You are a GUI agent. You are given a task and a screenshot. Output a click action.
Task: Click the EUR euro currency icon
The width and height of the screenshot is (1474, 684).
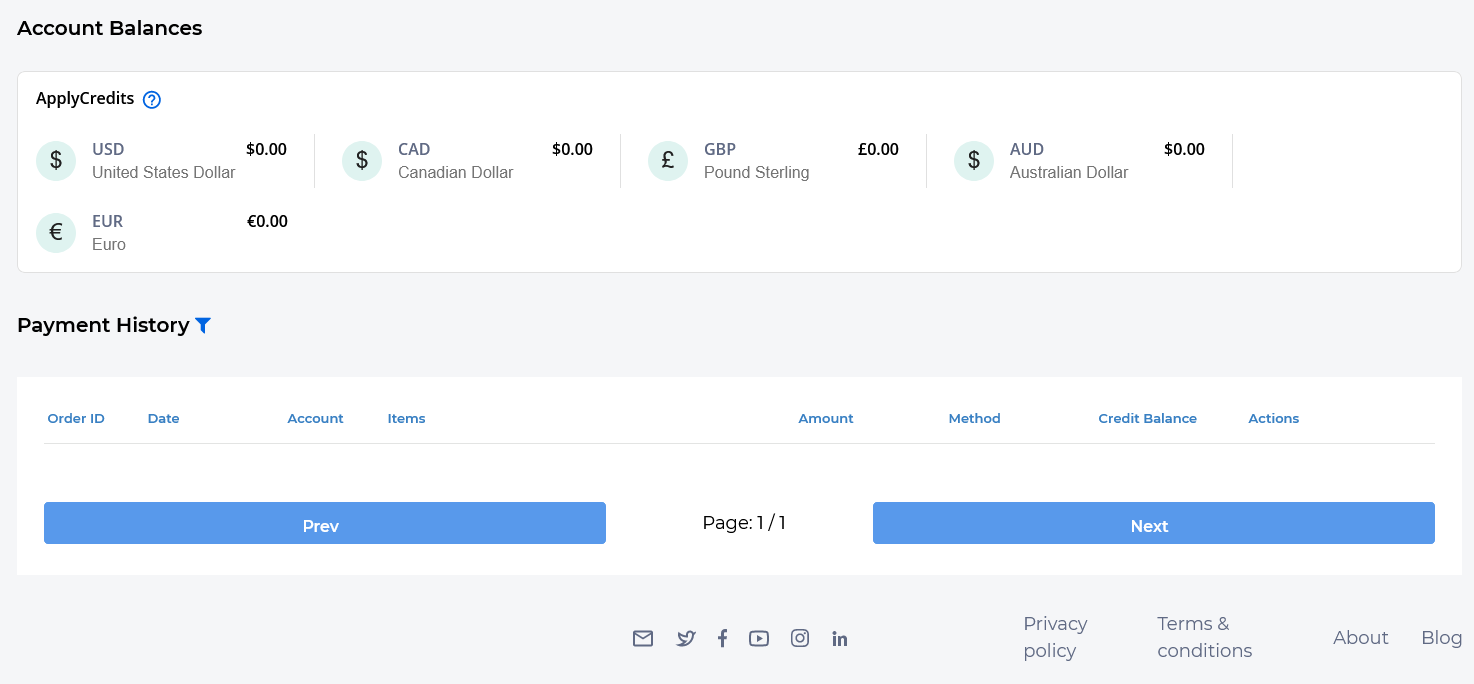pyautogui.click(x=56, y=233)
